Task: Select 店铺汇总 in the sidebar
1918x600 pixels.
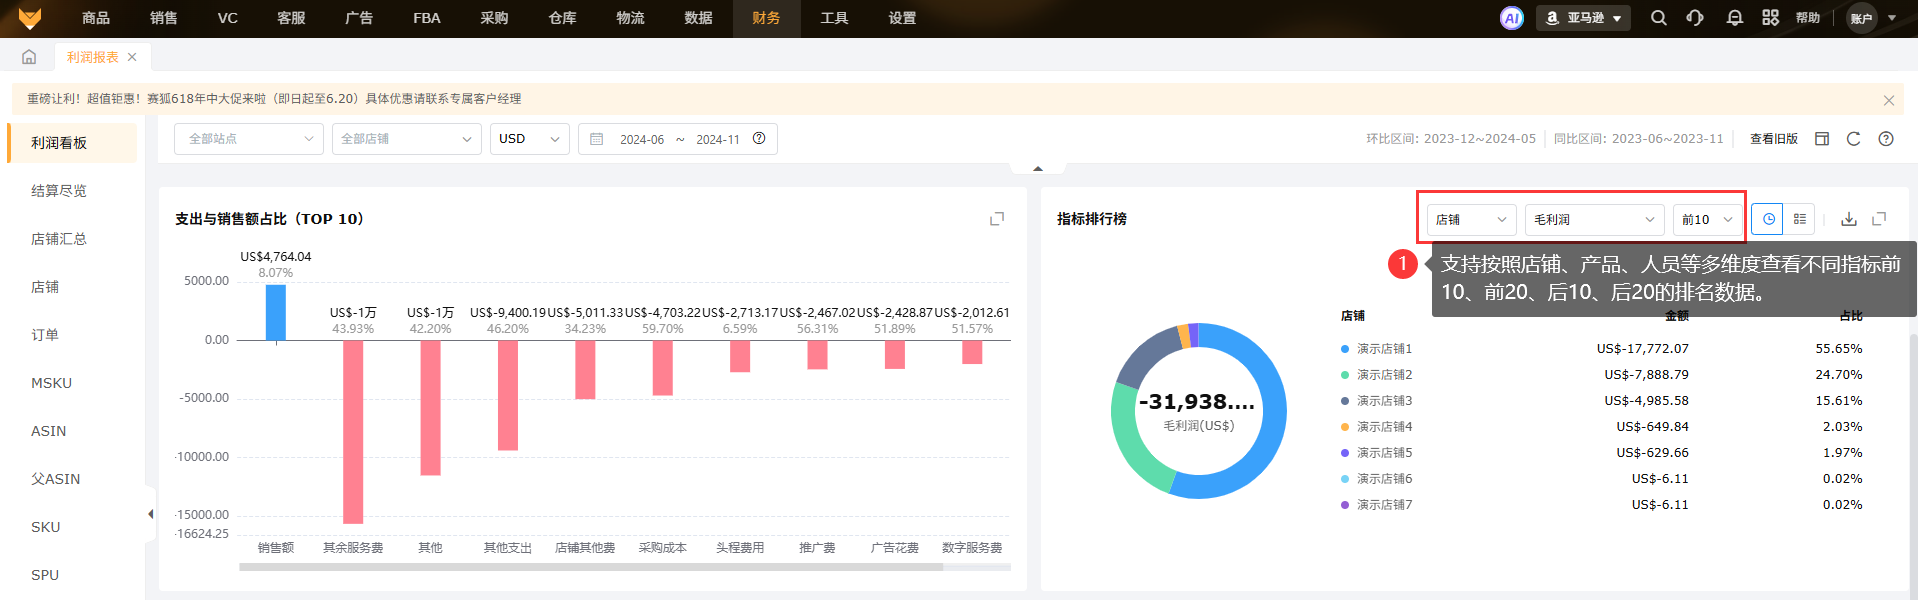Action: (x=59, y=239)
